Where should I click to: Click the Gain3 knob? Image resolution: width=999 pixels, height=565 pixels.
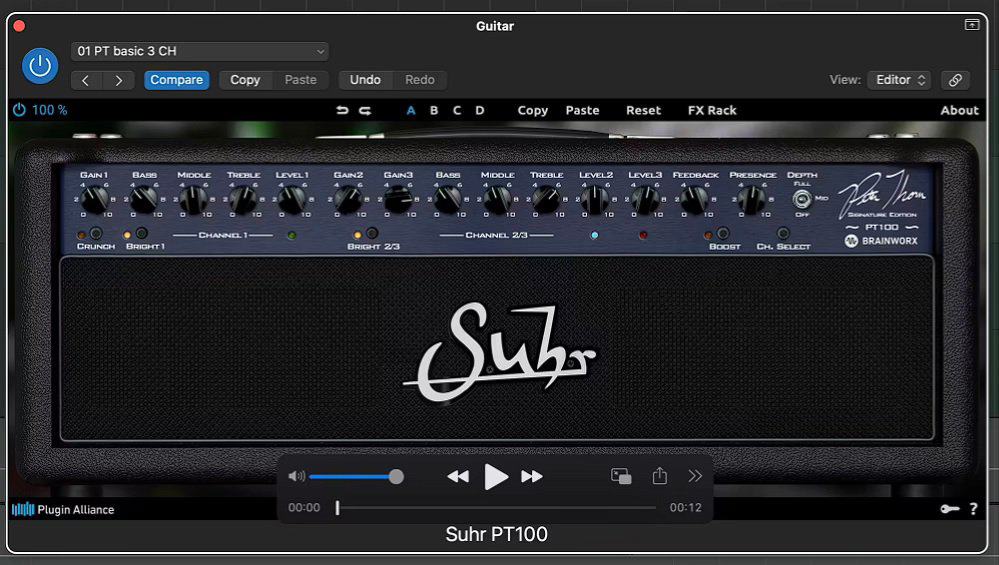[x=398, y=200]
